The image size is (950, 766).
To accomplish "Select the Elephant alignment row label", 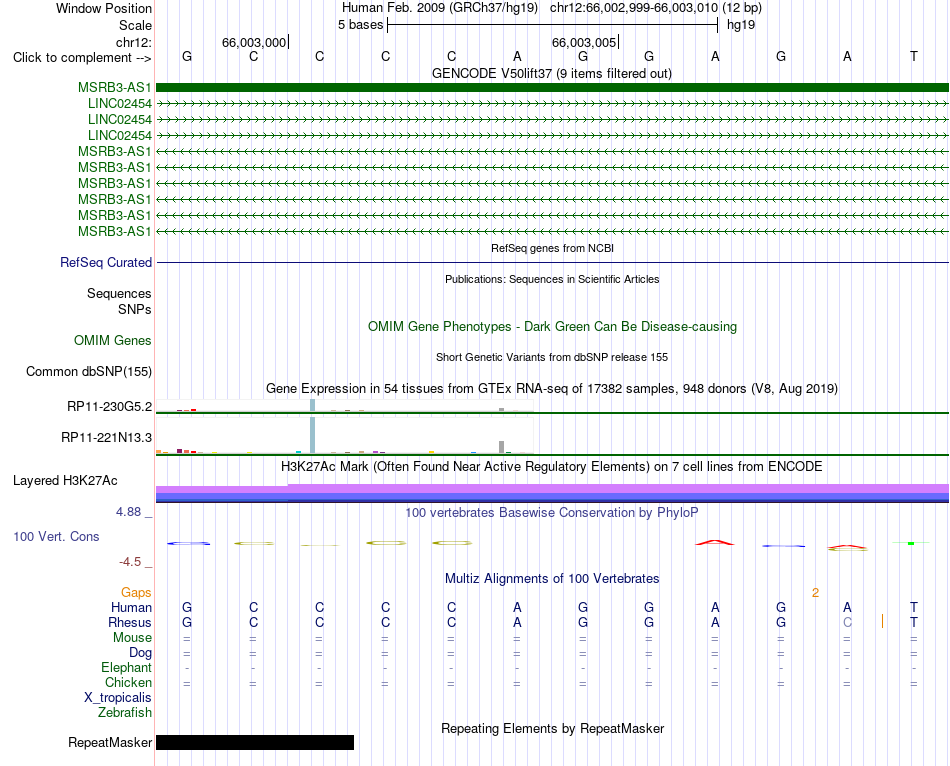I will (x=127, y=667).
